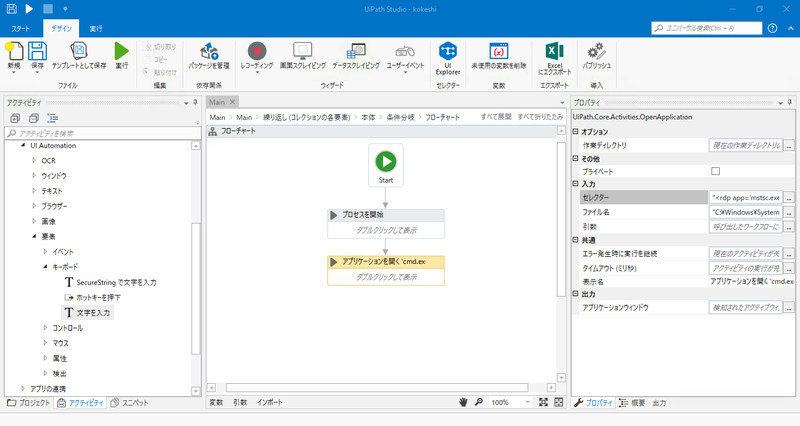
Task: Click the ellipsis button for セレクター
Action: pyautogui.click(x=789, y=197)
